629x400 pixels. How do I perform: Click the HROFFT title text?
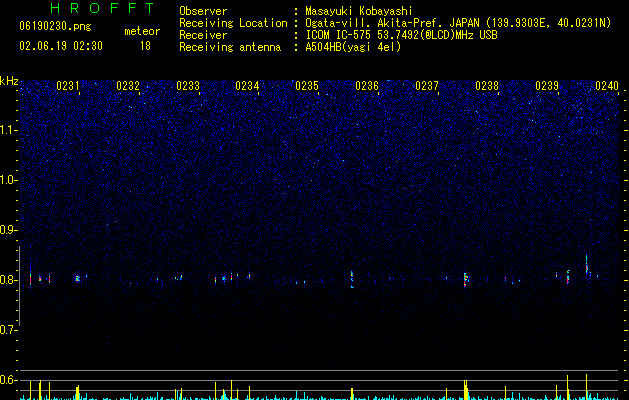[x=103, y=8]
